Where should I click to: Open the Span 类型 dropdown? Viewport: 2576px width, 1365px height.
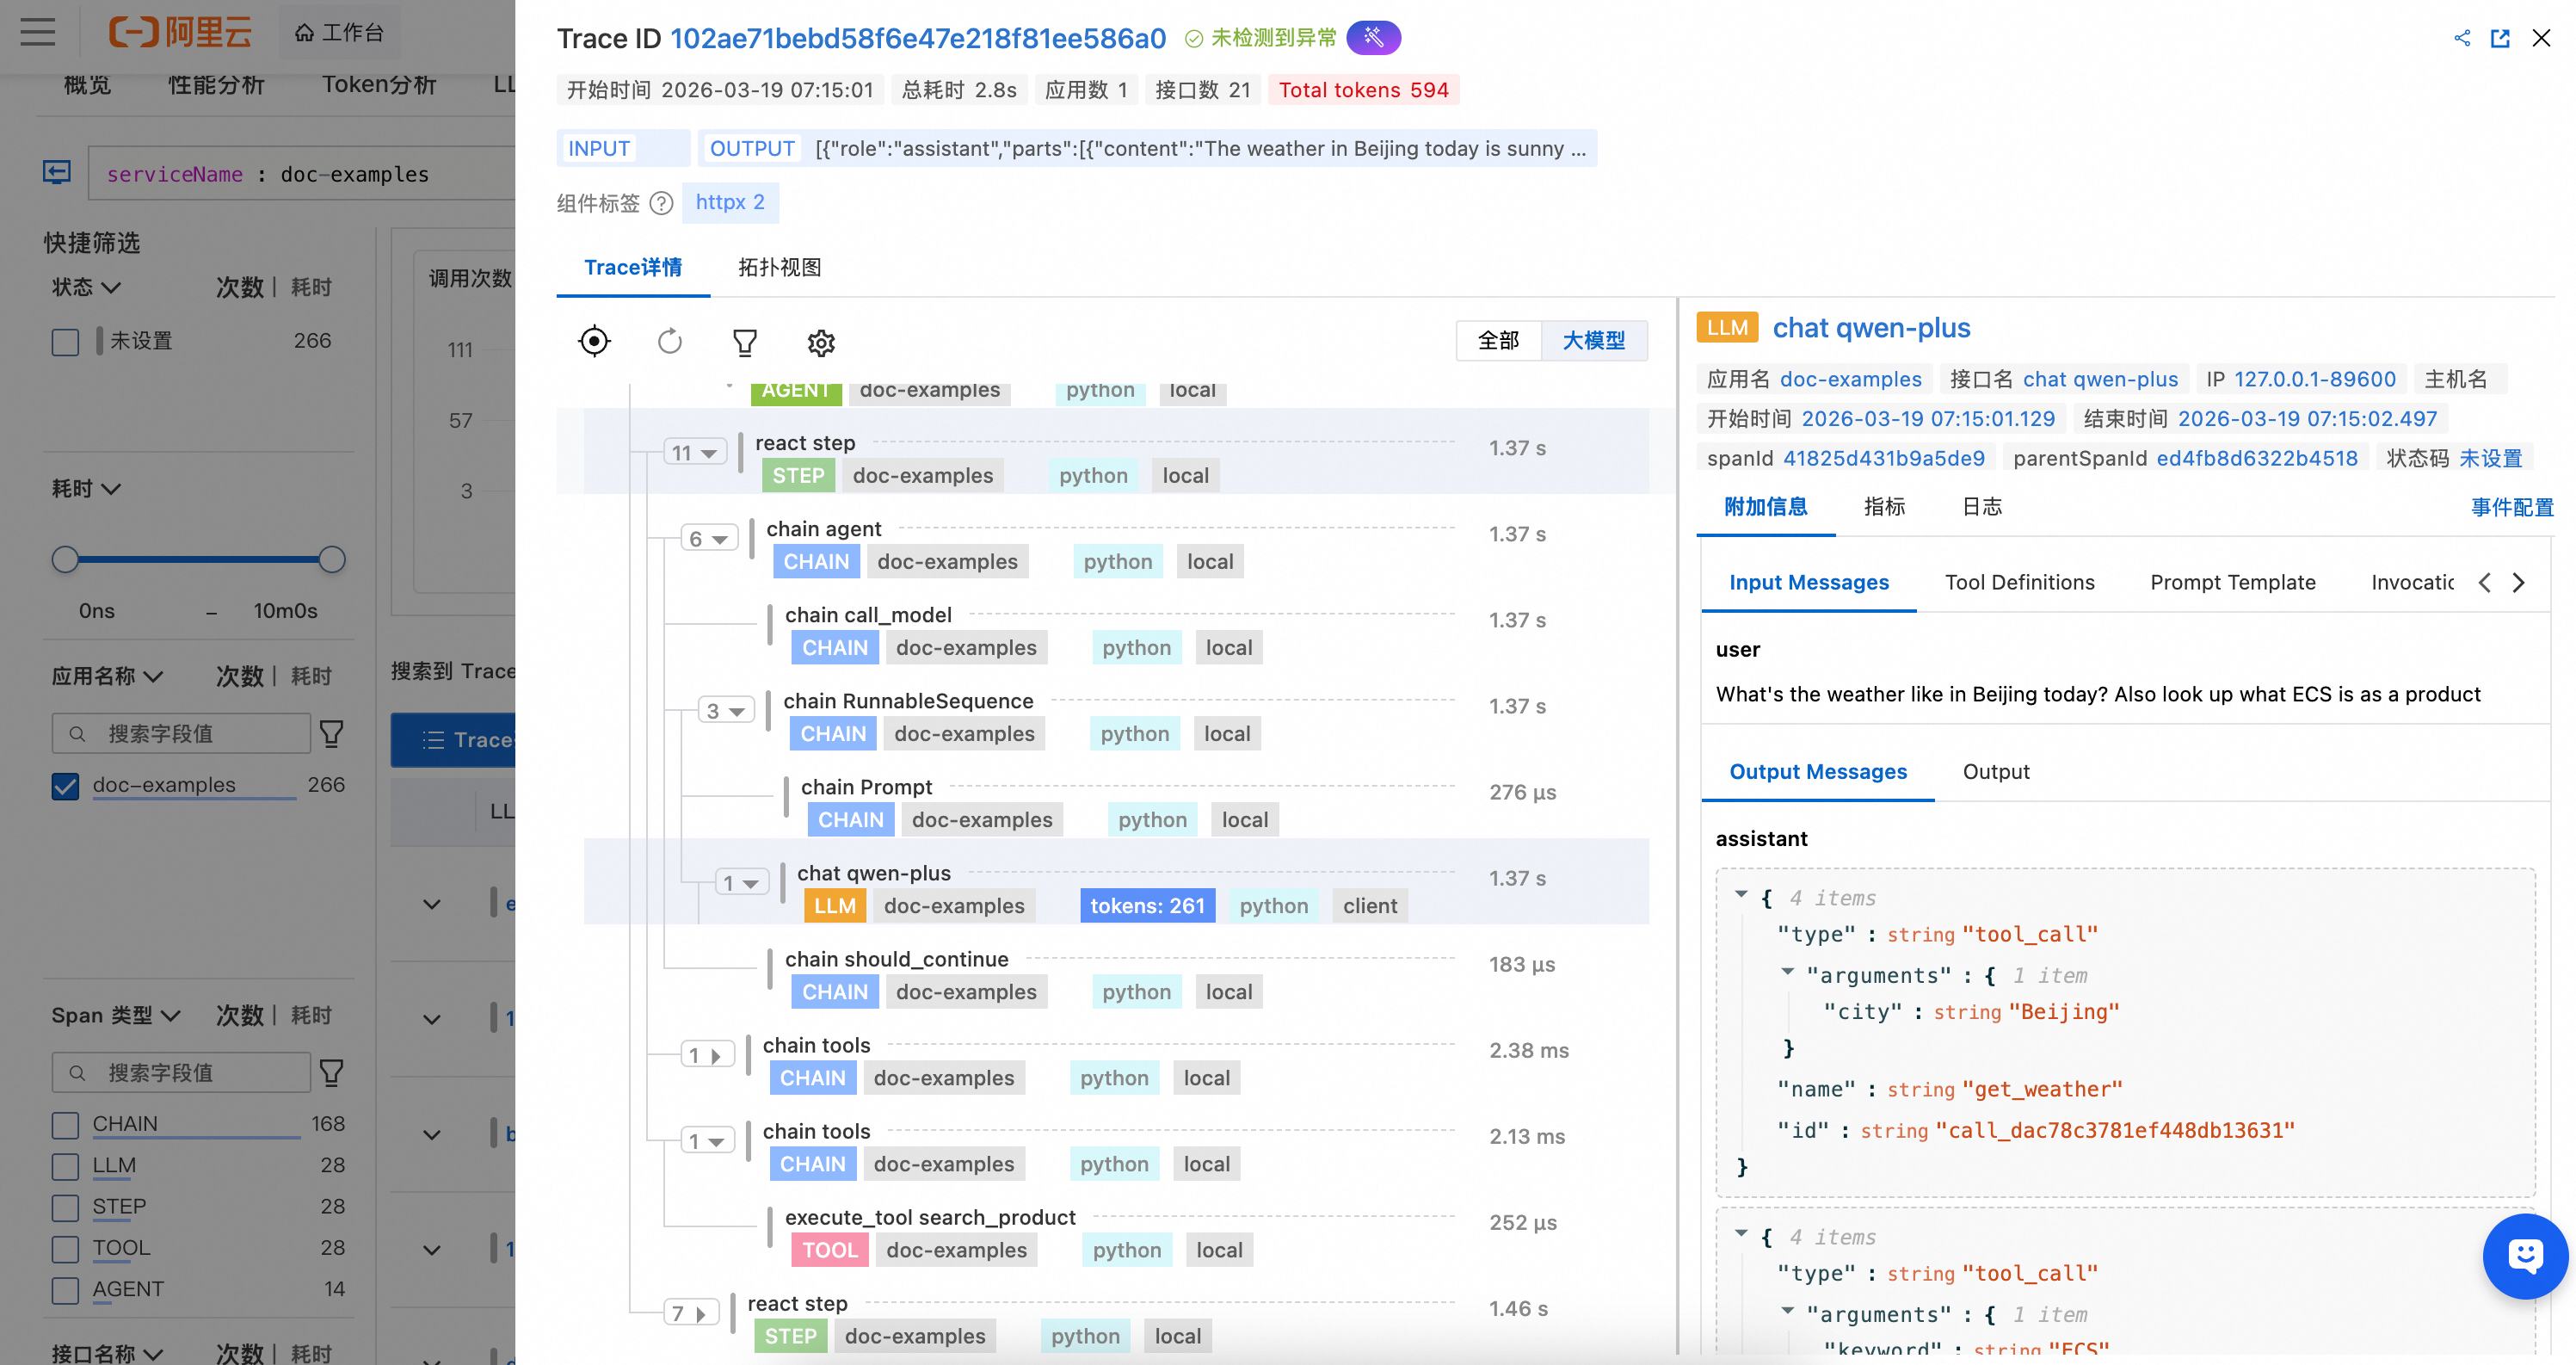click(x=116, y=1016)
